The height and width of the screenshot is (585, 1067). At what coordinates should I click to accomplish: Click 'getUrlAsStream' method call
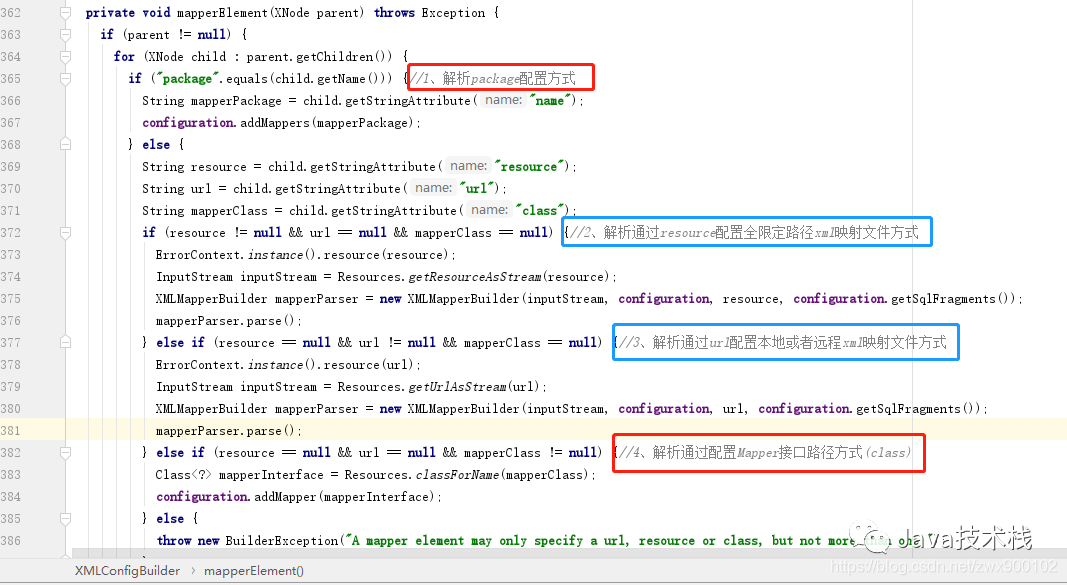(x=457, y=386)
